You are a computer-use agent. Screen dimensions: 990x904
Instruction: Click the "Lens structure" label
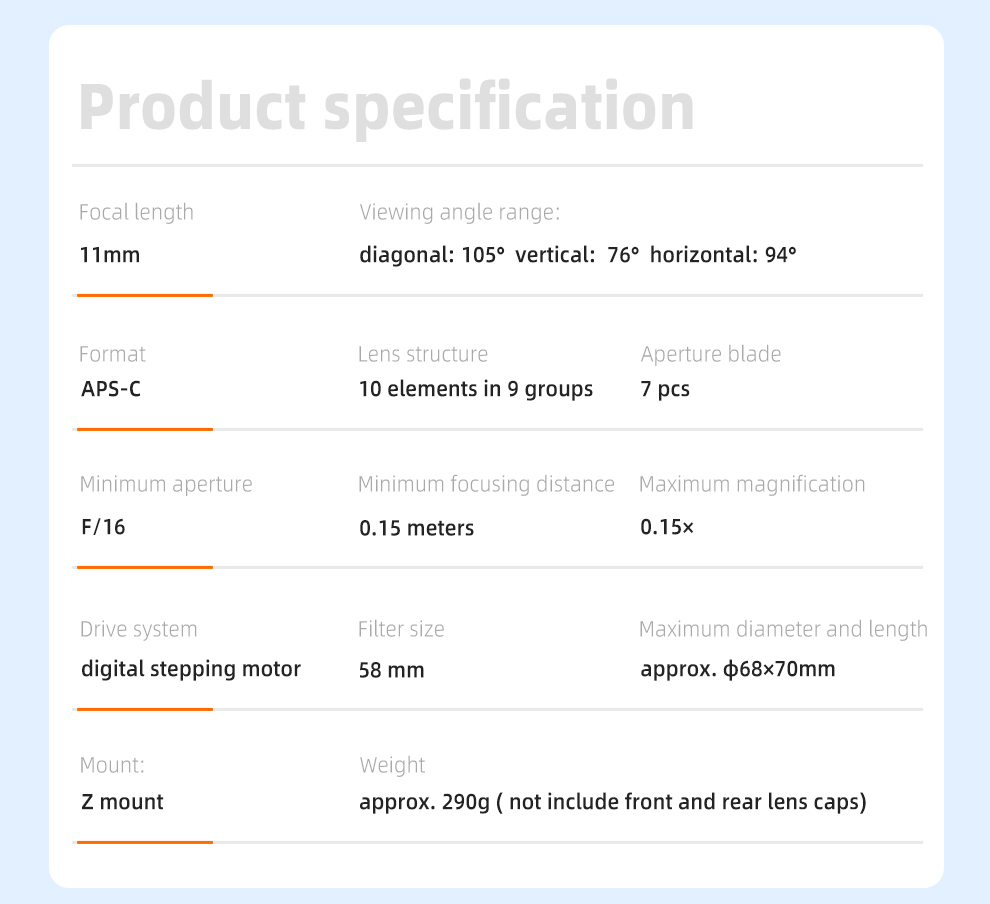(423, 354)
